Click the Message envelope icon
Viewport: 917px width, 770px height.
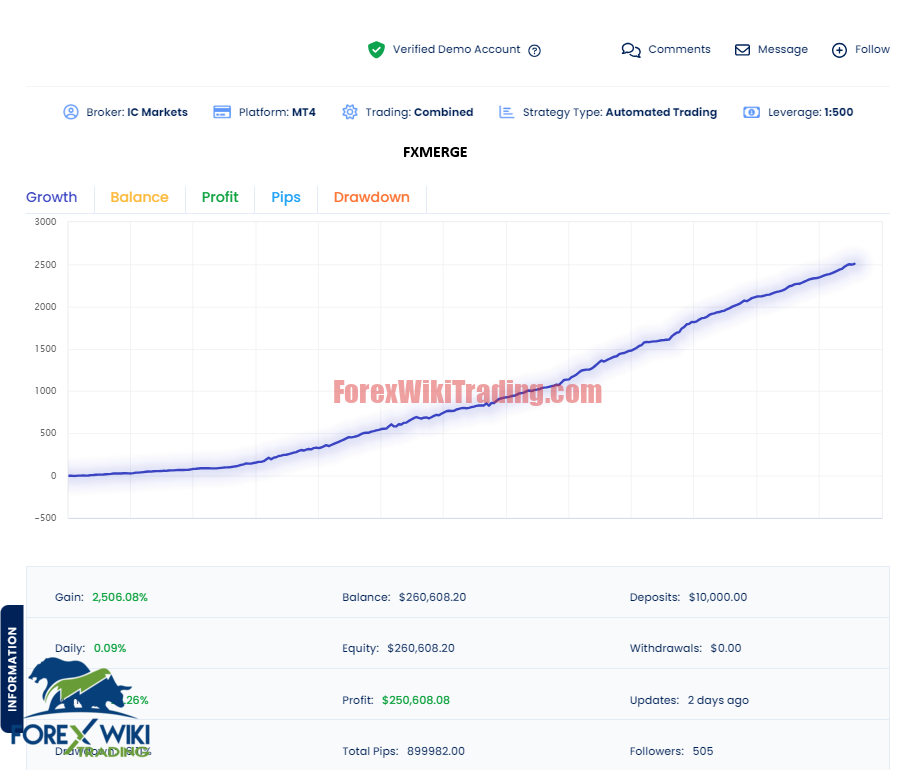pyautogui.click(x=742, y=50)
